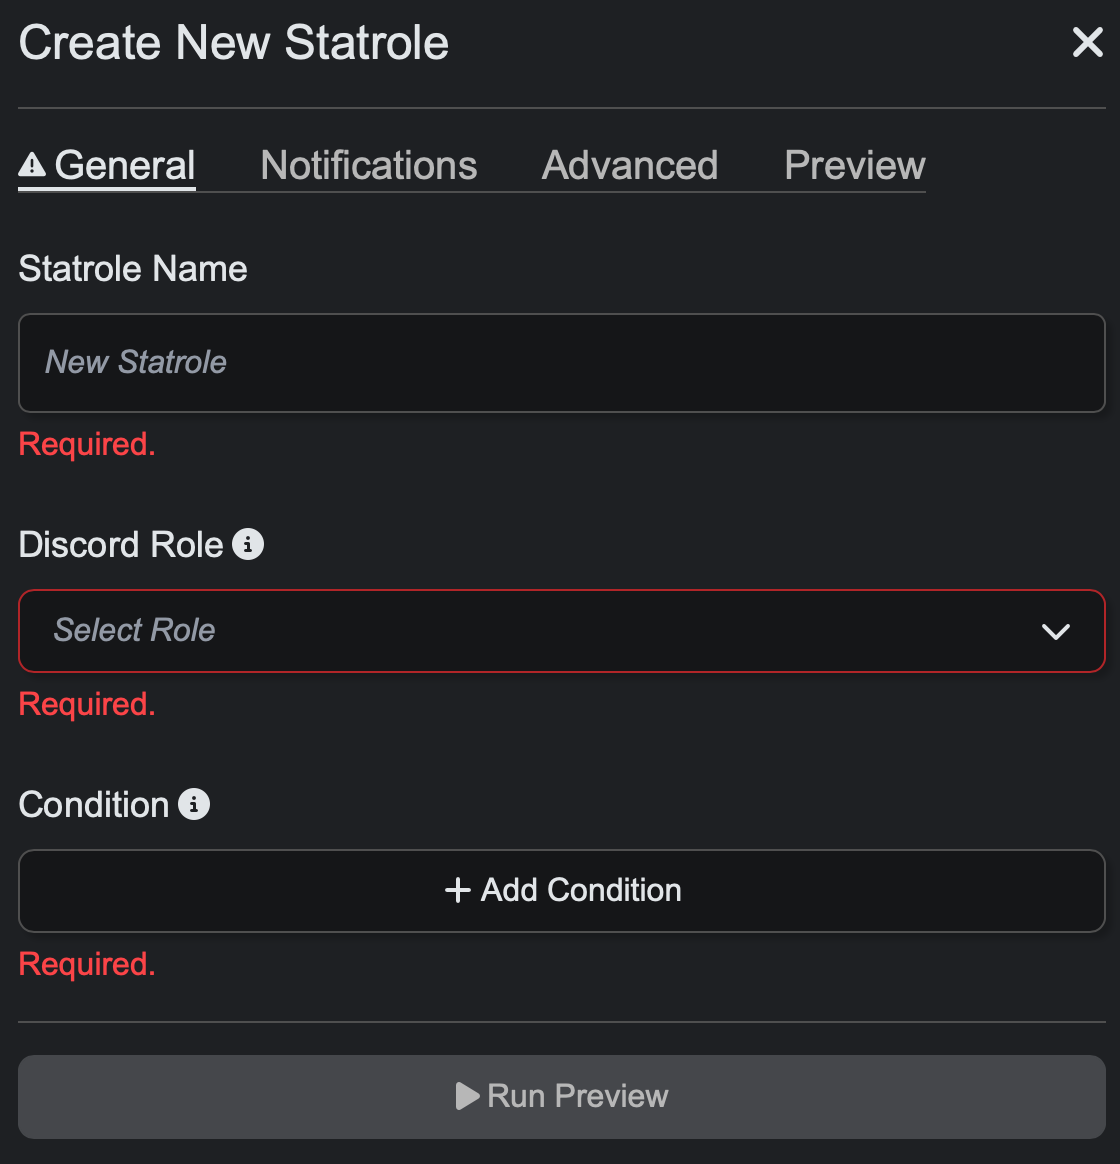Click the warning icon on General tab

coord(32,165)
